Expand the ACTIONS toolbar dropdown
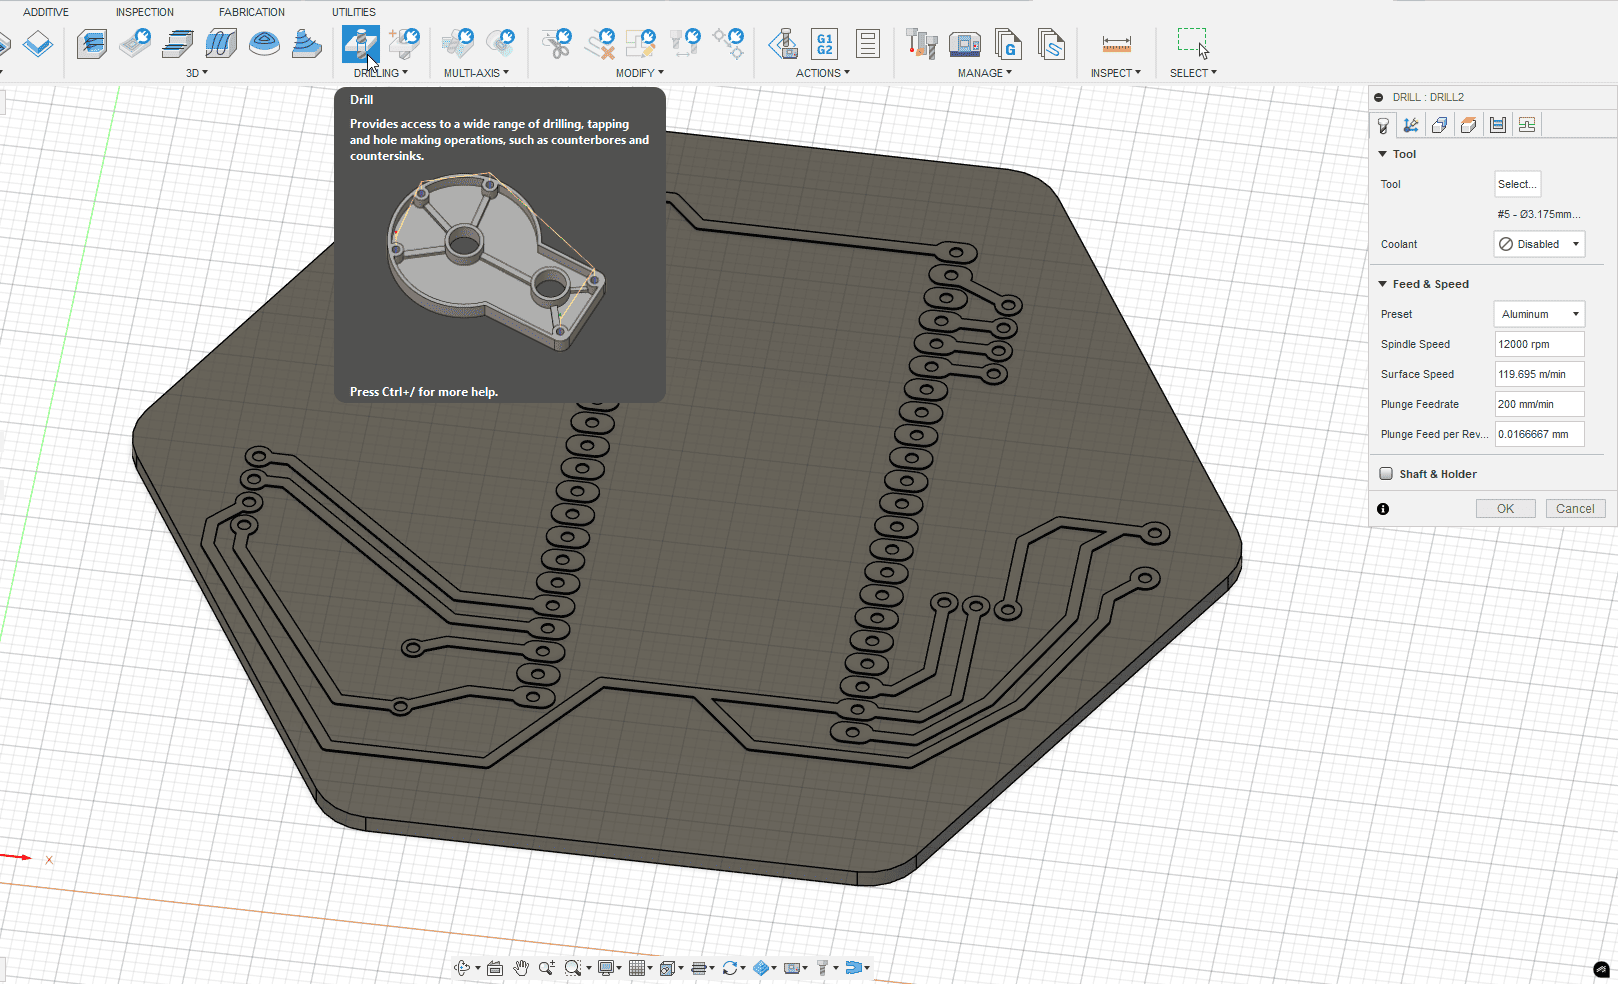This screenshot has height=984, width=1618. click(x=823, y=73)
